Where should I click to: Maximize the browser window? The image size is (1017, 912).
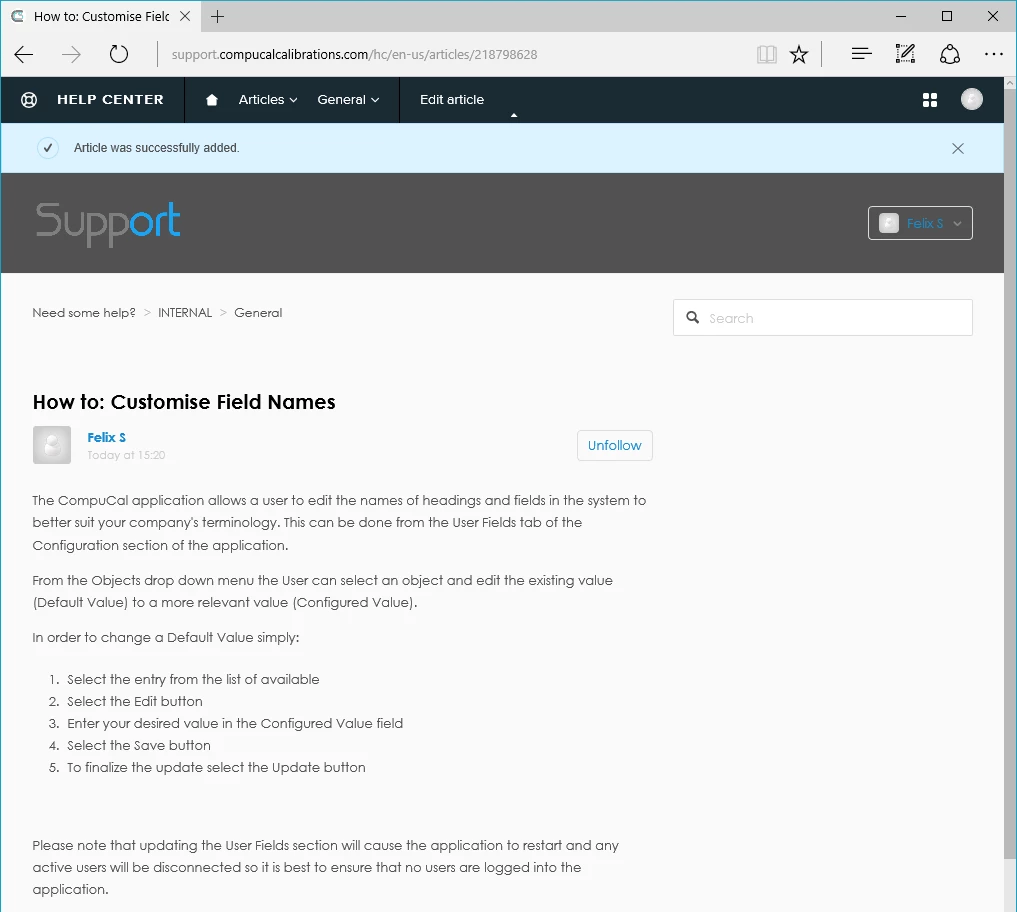[947, 16]
